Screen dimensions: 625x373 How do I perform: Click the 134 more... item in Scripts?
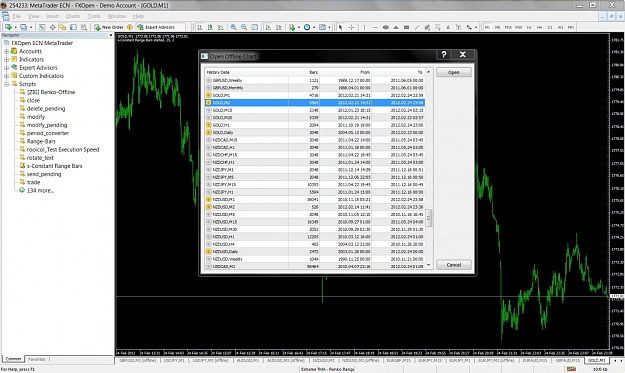click(40, 190)
